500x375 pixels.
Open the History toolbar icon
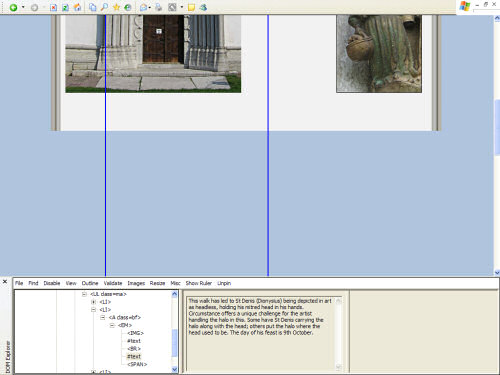point(128,7)
